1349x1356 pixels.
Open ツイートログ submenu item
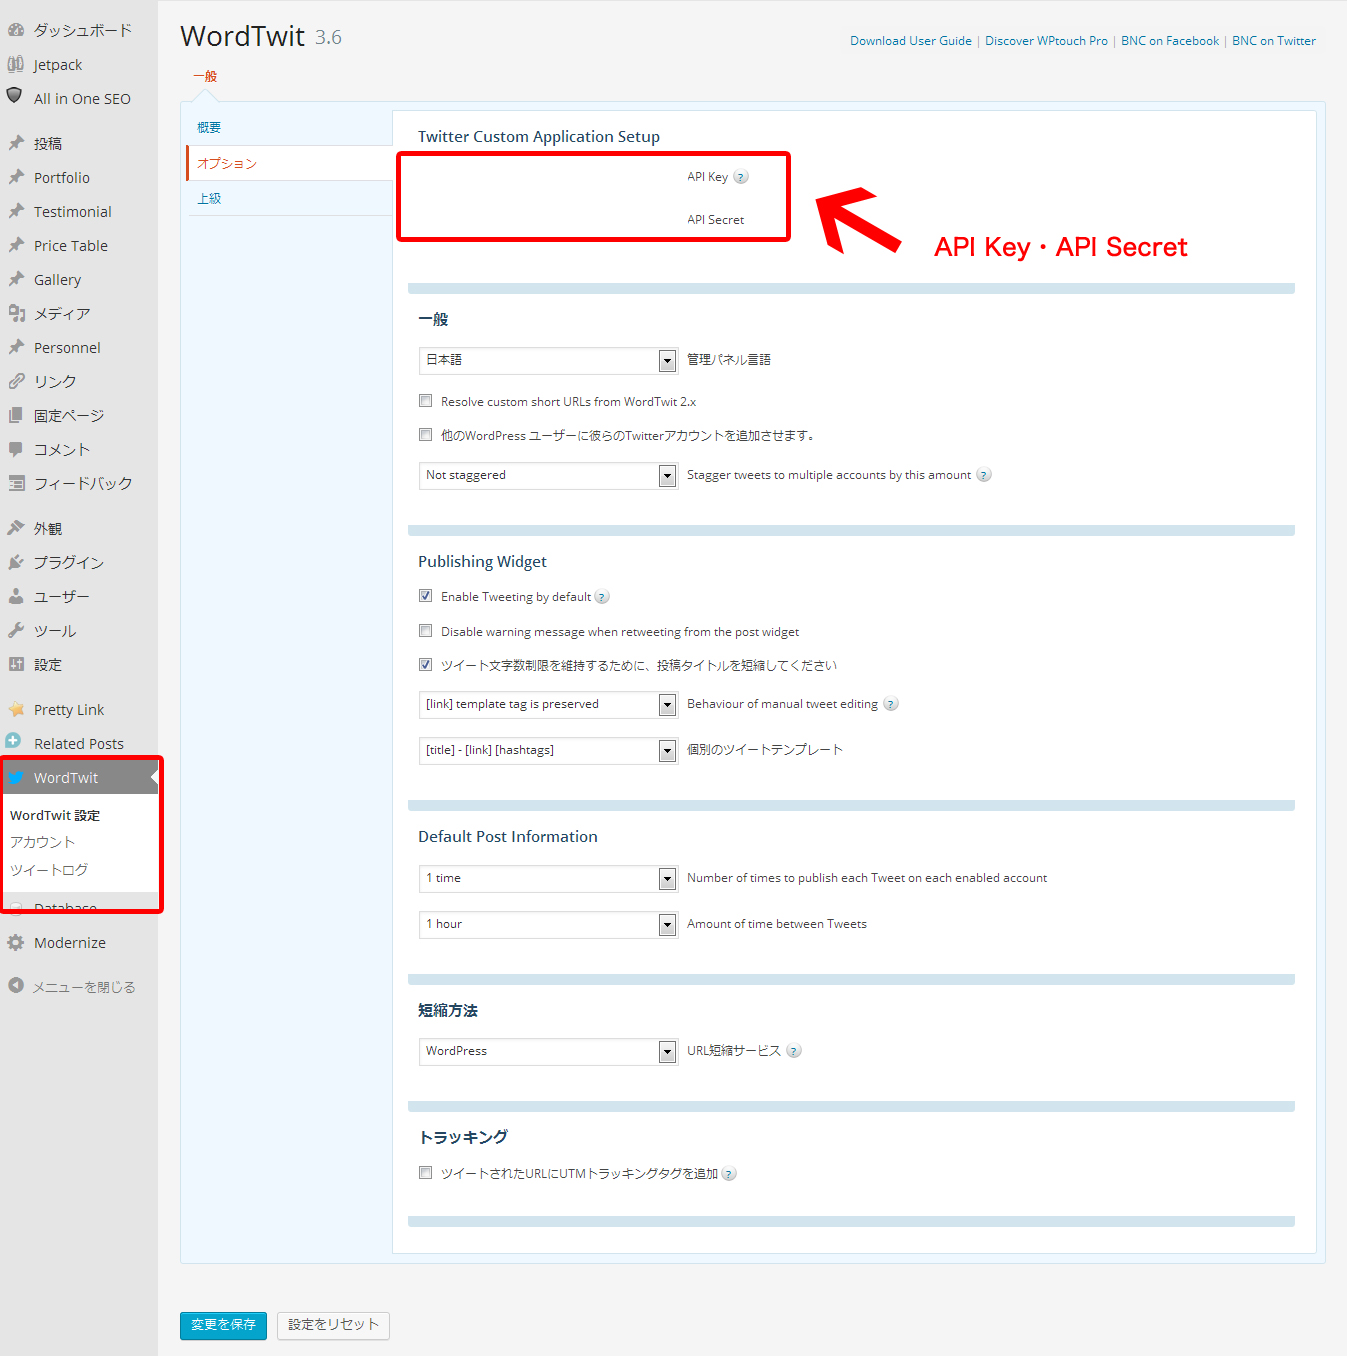49,870
